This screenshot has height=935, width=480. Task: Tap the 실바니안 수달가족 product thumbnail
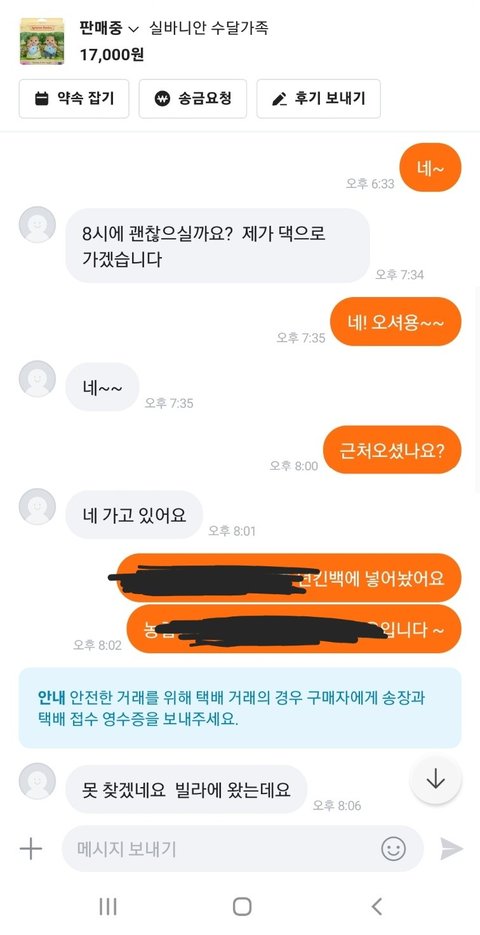tap(42, 41)
